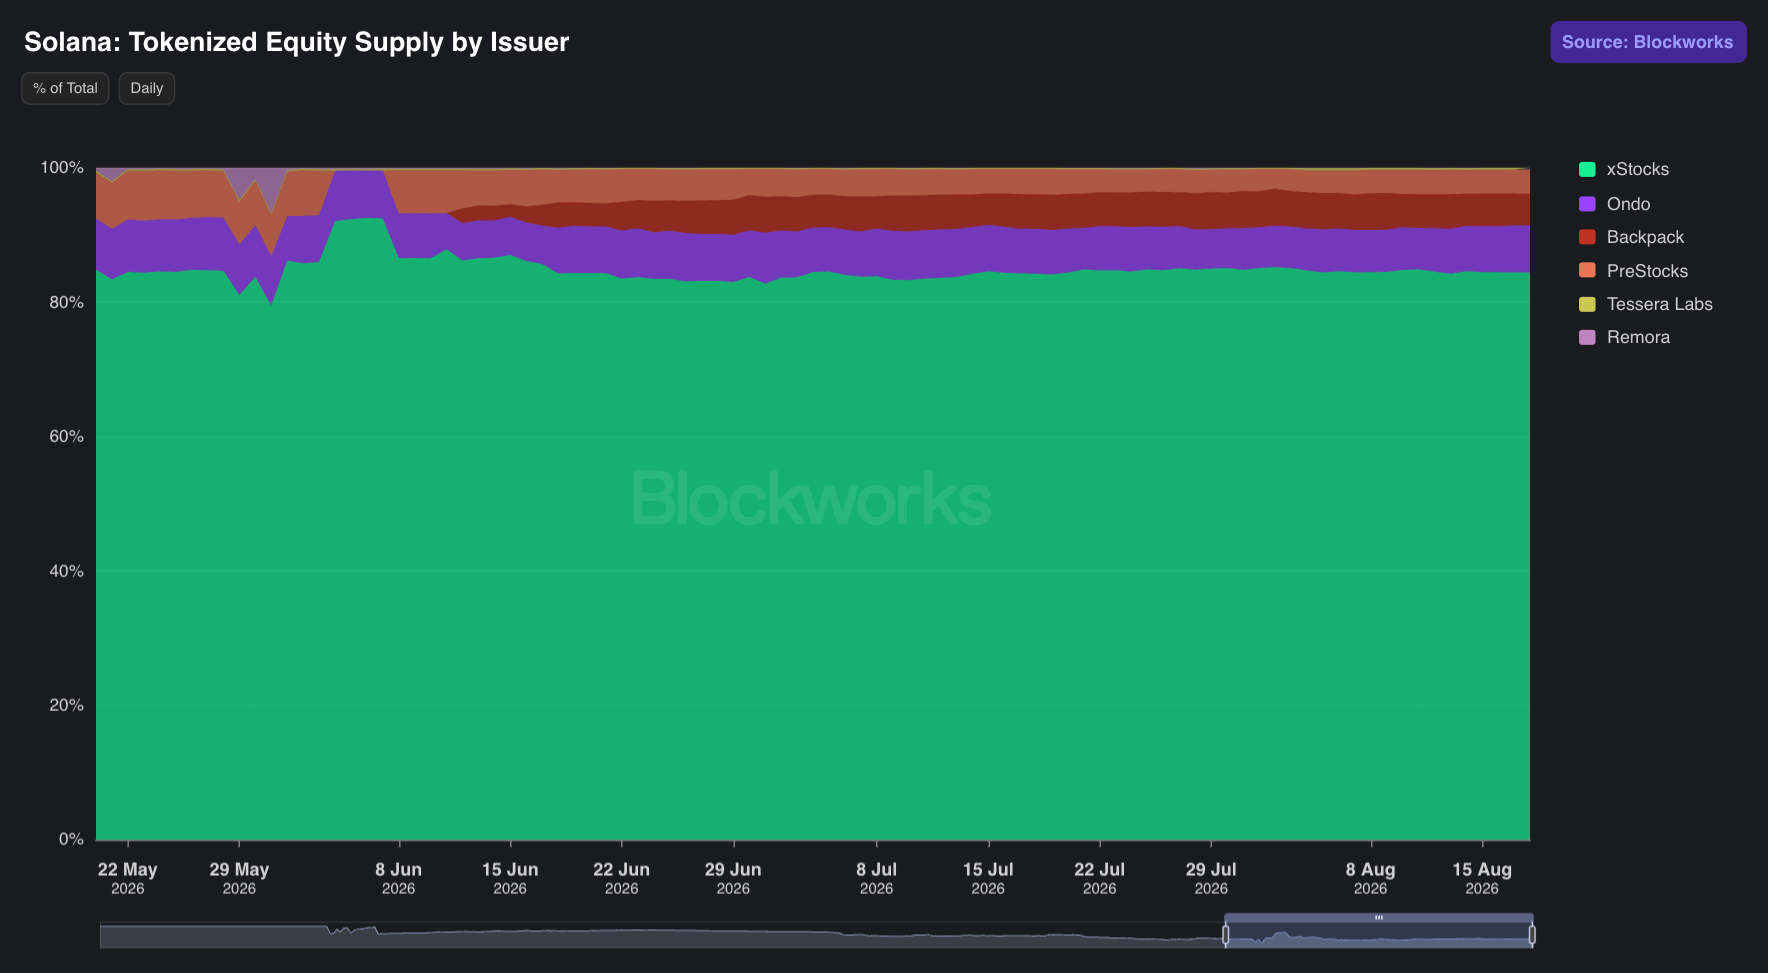Click the '22 May 2026' x-axis label

pyautogui.click(x=128, y=878)
